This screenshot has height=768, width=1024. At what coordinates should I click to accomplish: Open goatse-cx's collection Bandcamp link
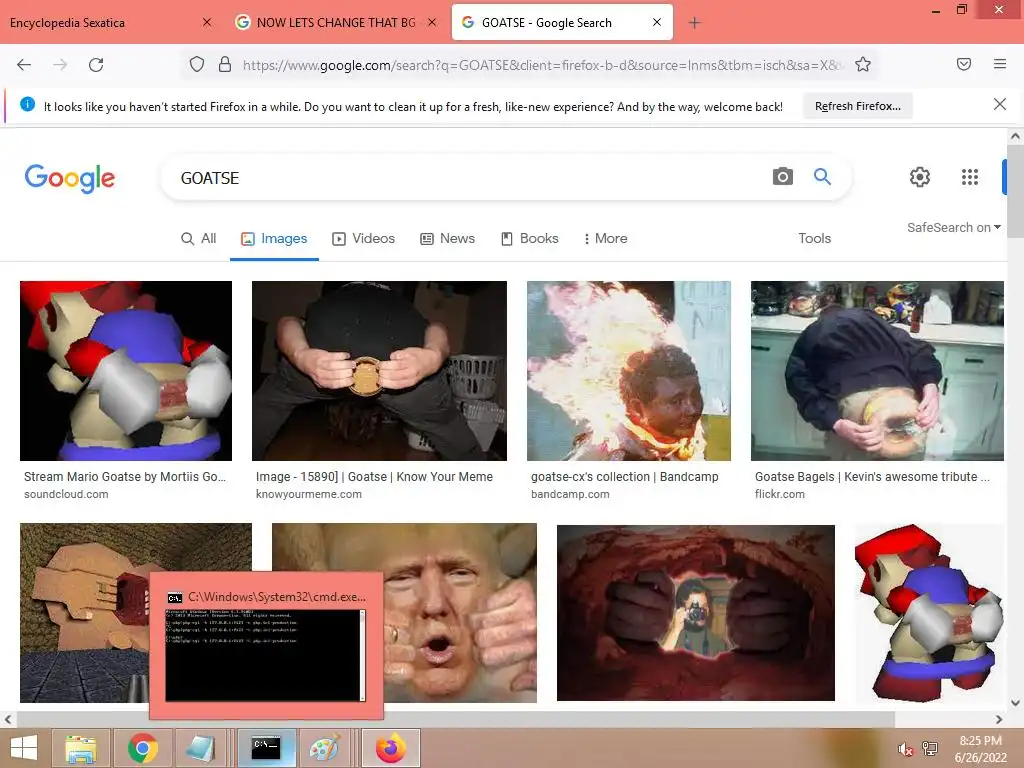point(624,477)
